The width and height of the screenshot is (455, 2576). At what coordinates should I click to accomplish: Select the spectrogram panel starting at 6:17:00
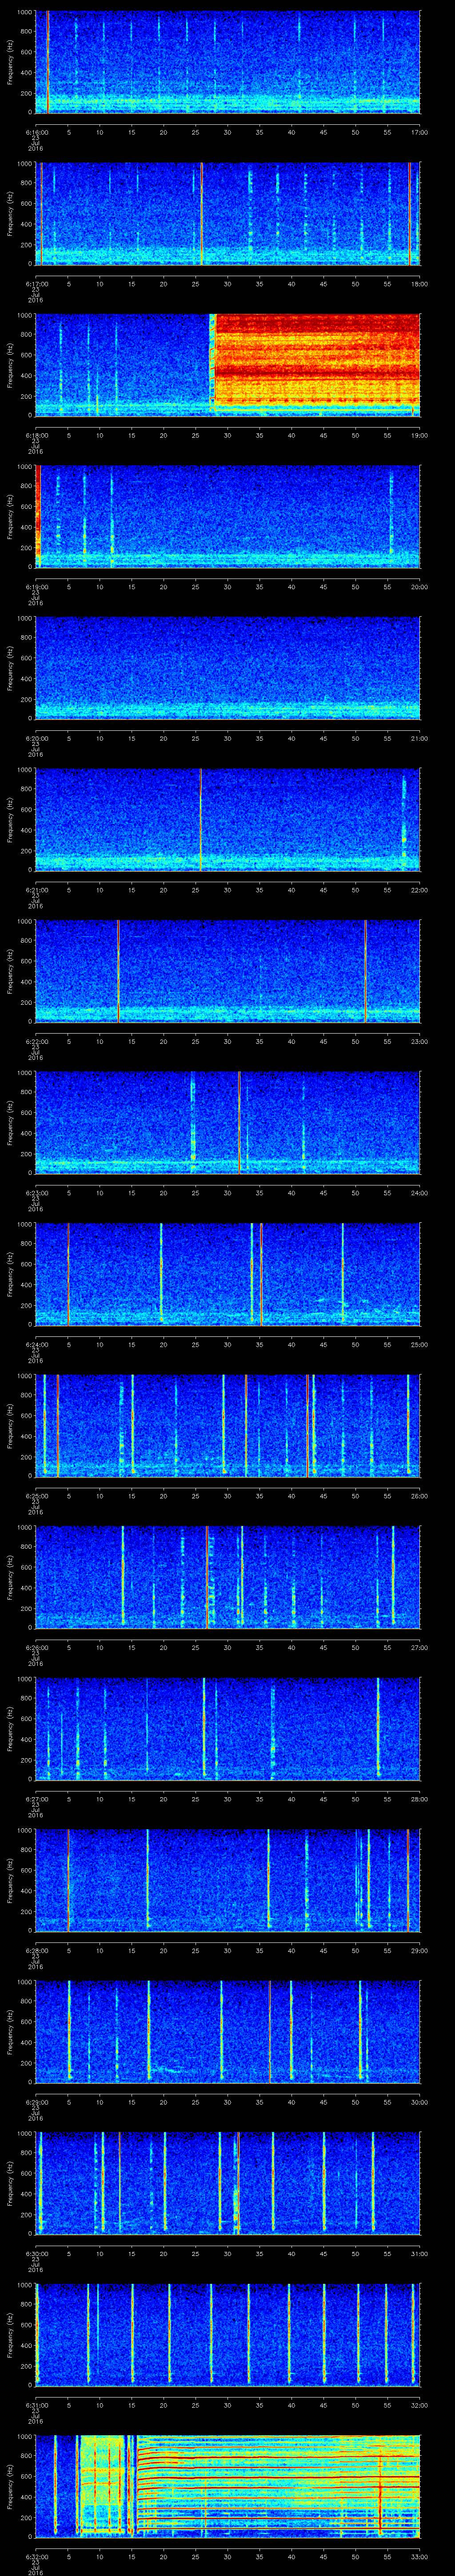pos(227,214)
